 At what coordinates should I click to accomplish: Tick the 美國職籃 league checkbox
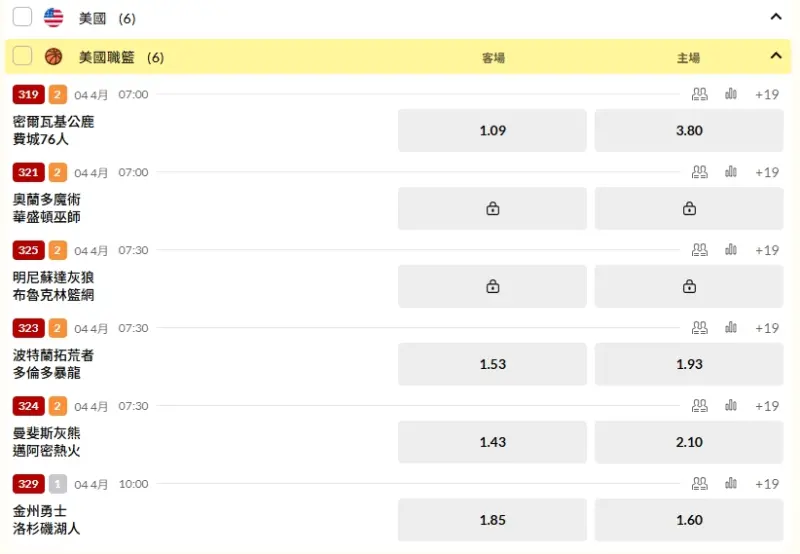click(22, 56)
